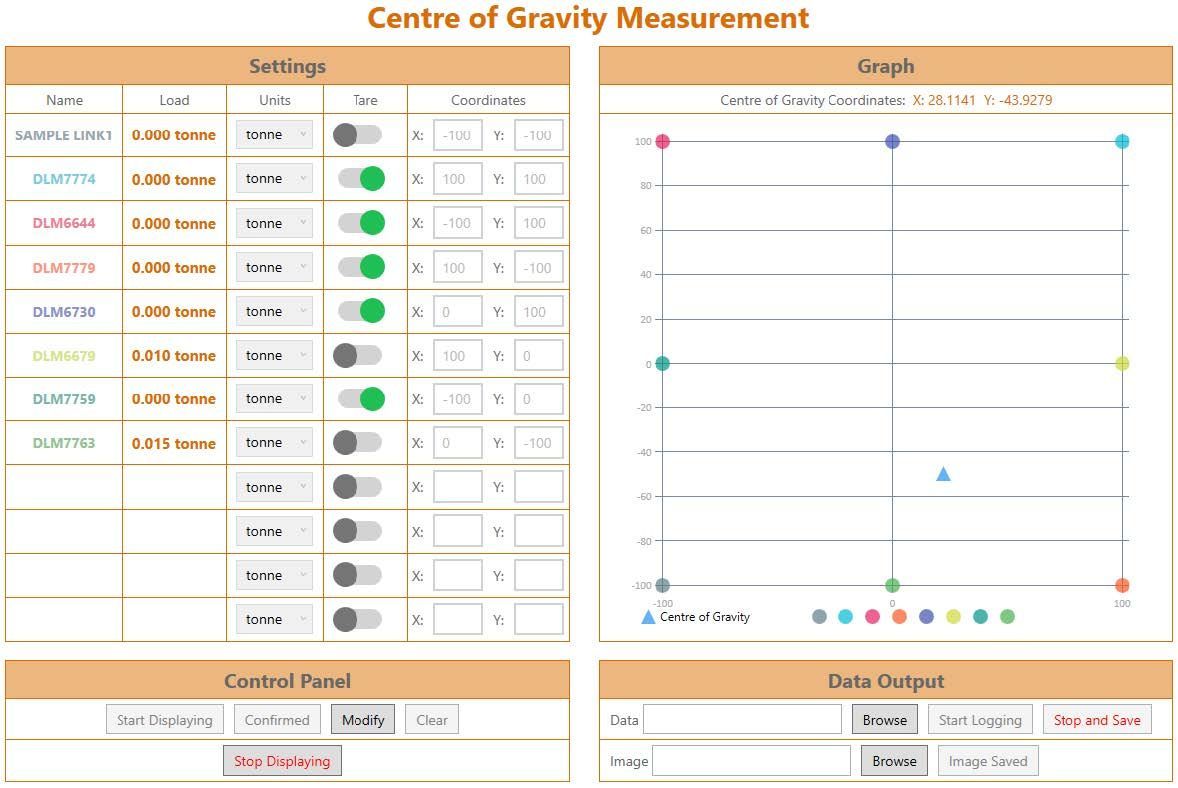Screen dimensions: 1178x788
Task: Open the Units dropdown for SAMPLE LINK1
Action: (274, 134)
